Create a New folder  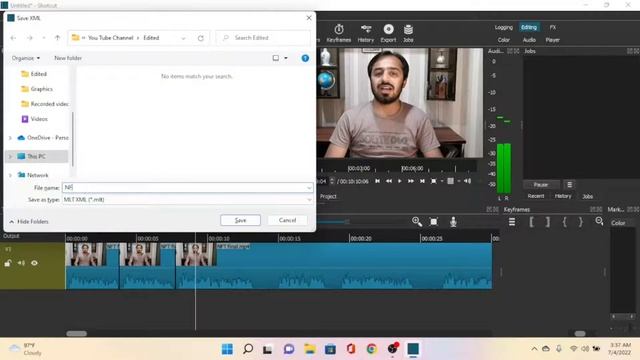(68, 58)
